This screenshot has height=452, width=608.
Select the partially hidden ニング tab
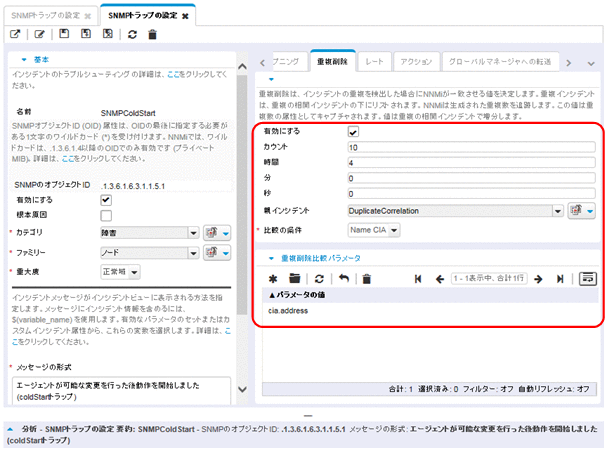[x=288, y=62]
